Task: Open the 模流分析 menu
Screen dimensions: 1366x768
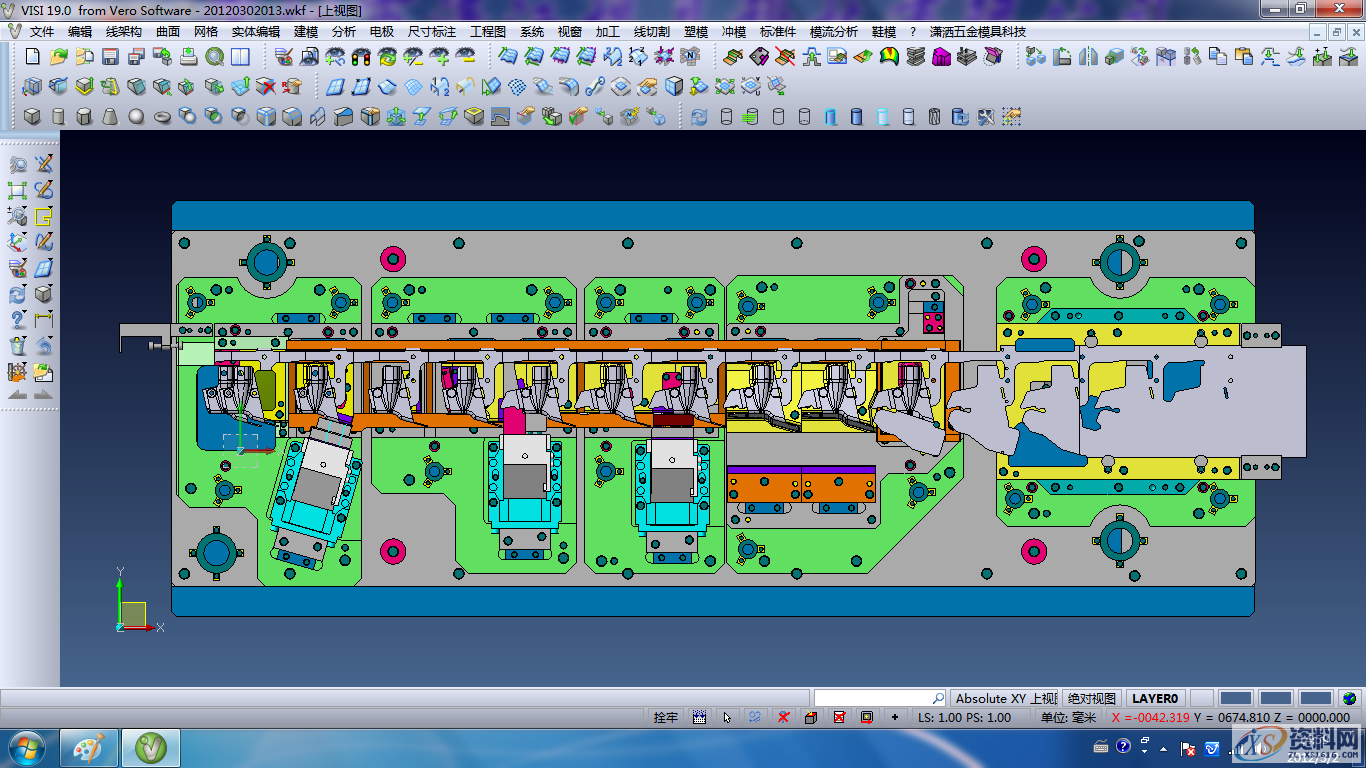Action: point(833,32)
